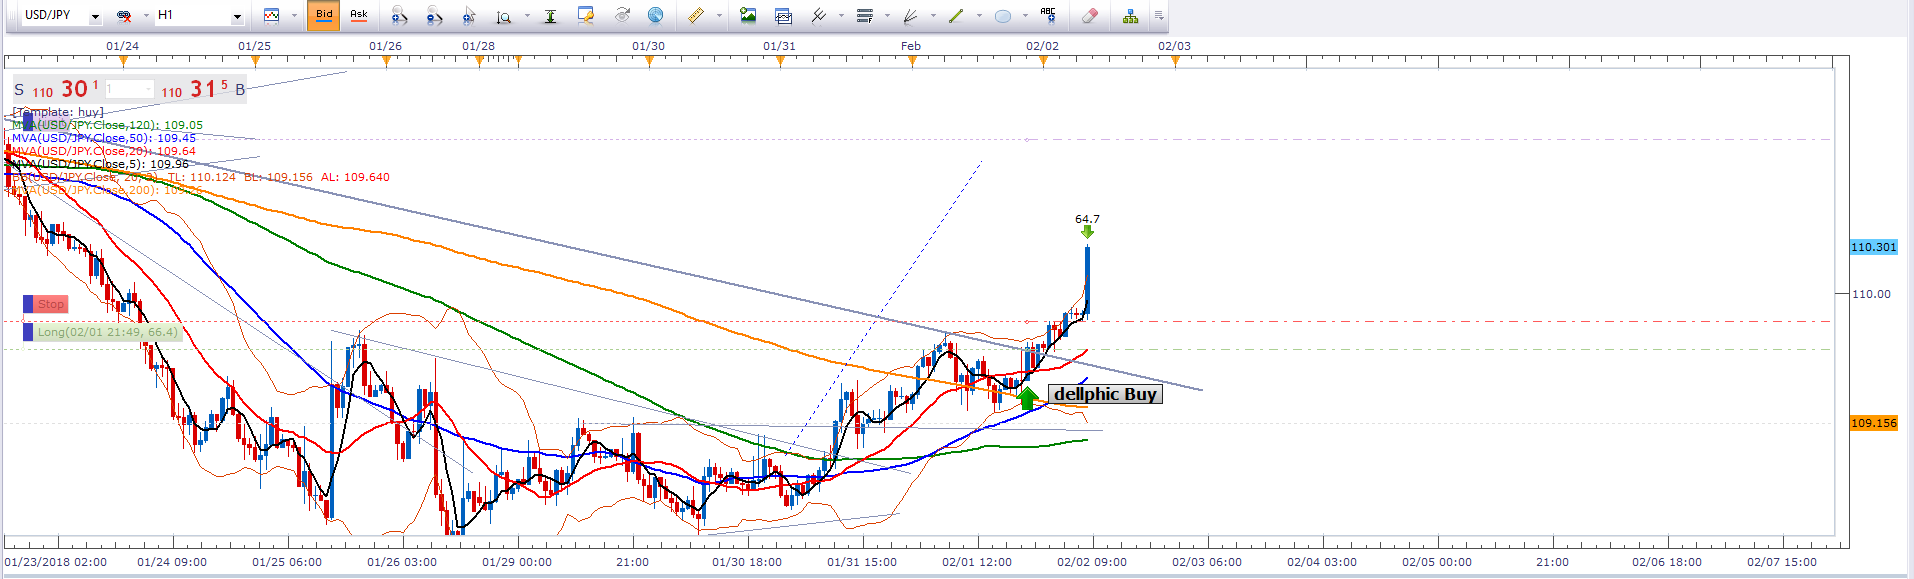This screenshot has height=579, width=1914.
Task: Select the ruler measure tool
Action: (695, 15)
